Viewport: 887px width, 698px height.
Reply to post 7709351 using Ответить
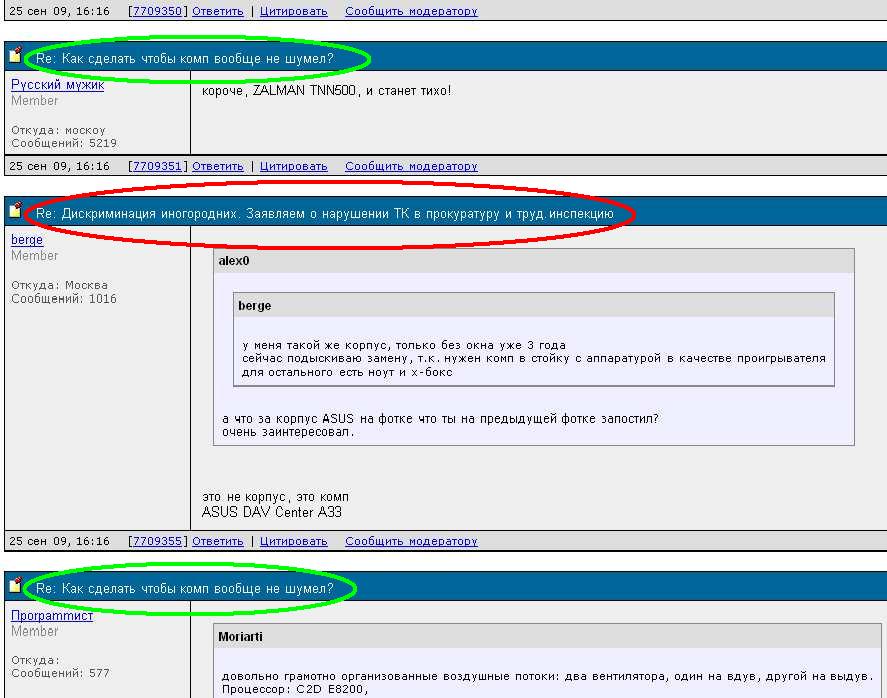[218, 166]
